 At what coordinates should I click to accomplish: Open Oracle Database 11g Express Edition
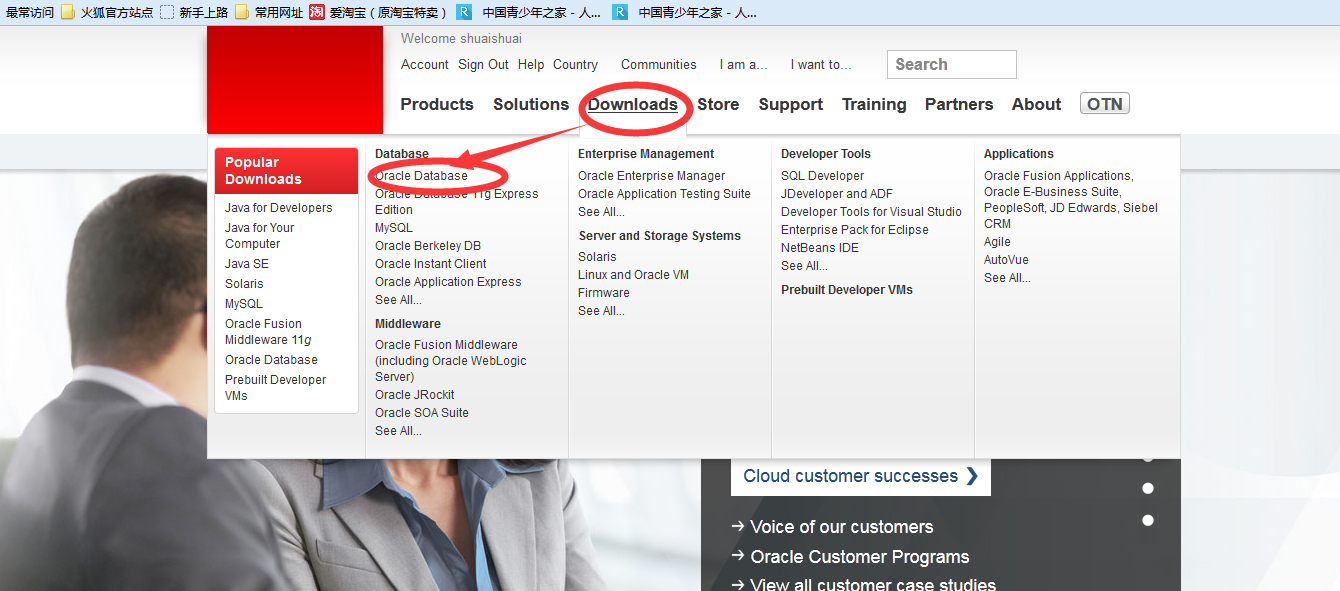tap(456, 202)
